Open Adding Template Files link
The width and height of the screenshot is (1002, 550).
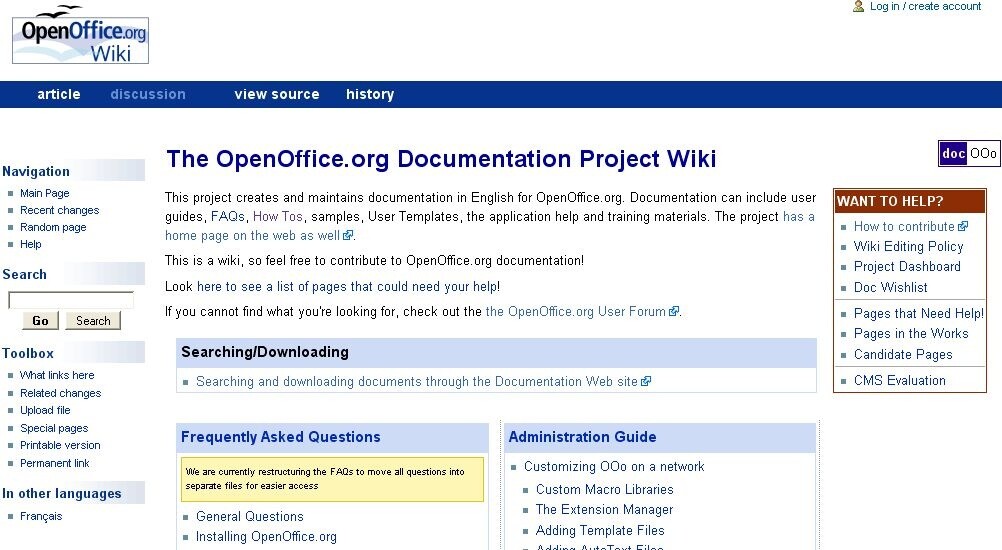[600, 530]
